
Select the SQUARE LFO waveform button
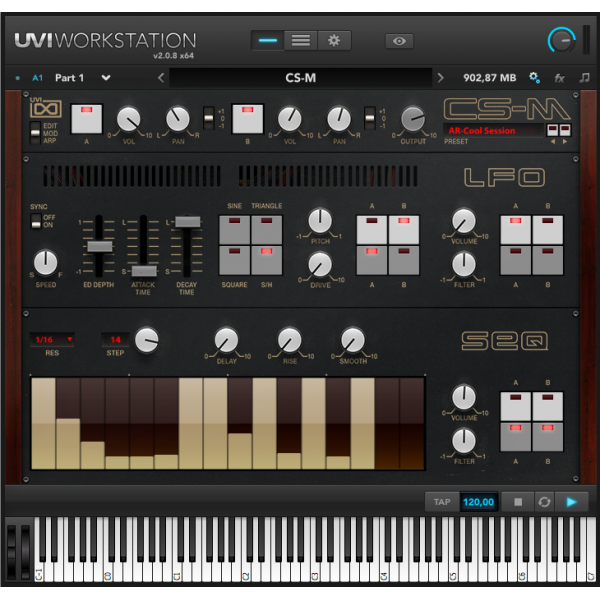235,260
